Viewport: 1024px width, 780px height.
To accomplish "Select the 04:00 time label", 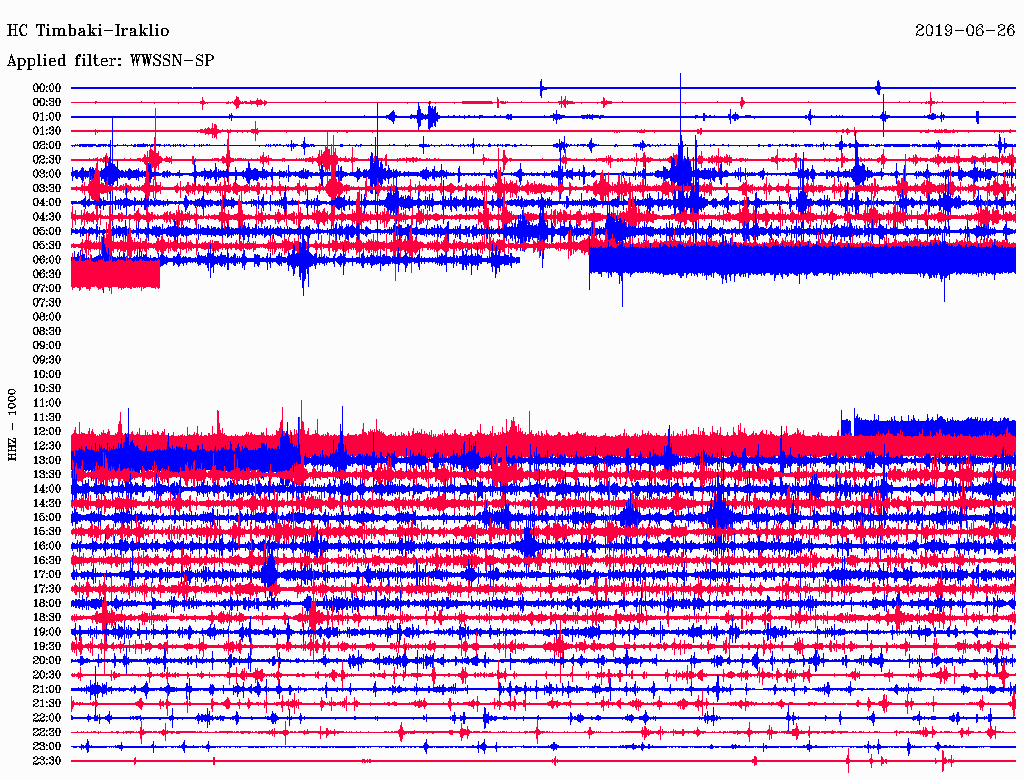I will click(x=47, y=203).
